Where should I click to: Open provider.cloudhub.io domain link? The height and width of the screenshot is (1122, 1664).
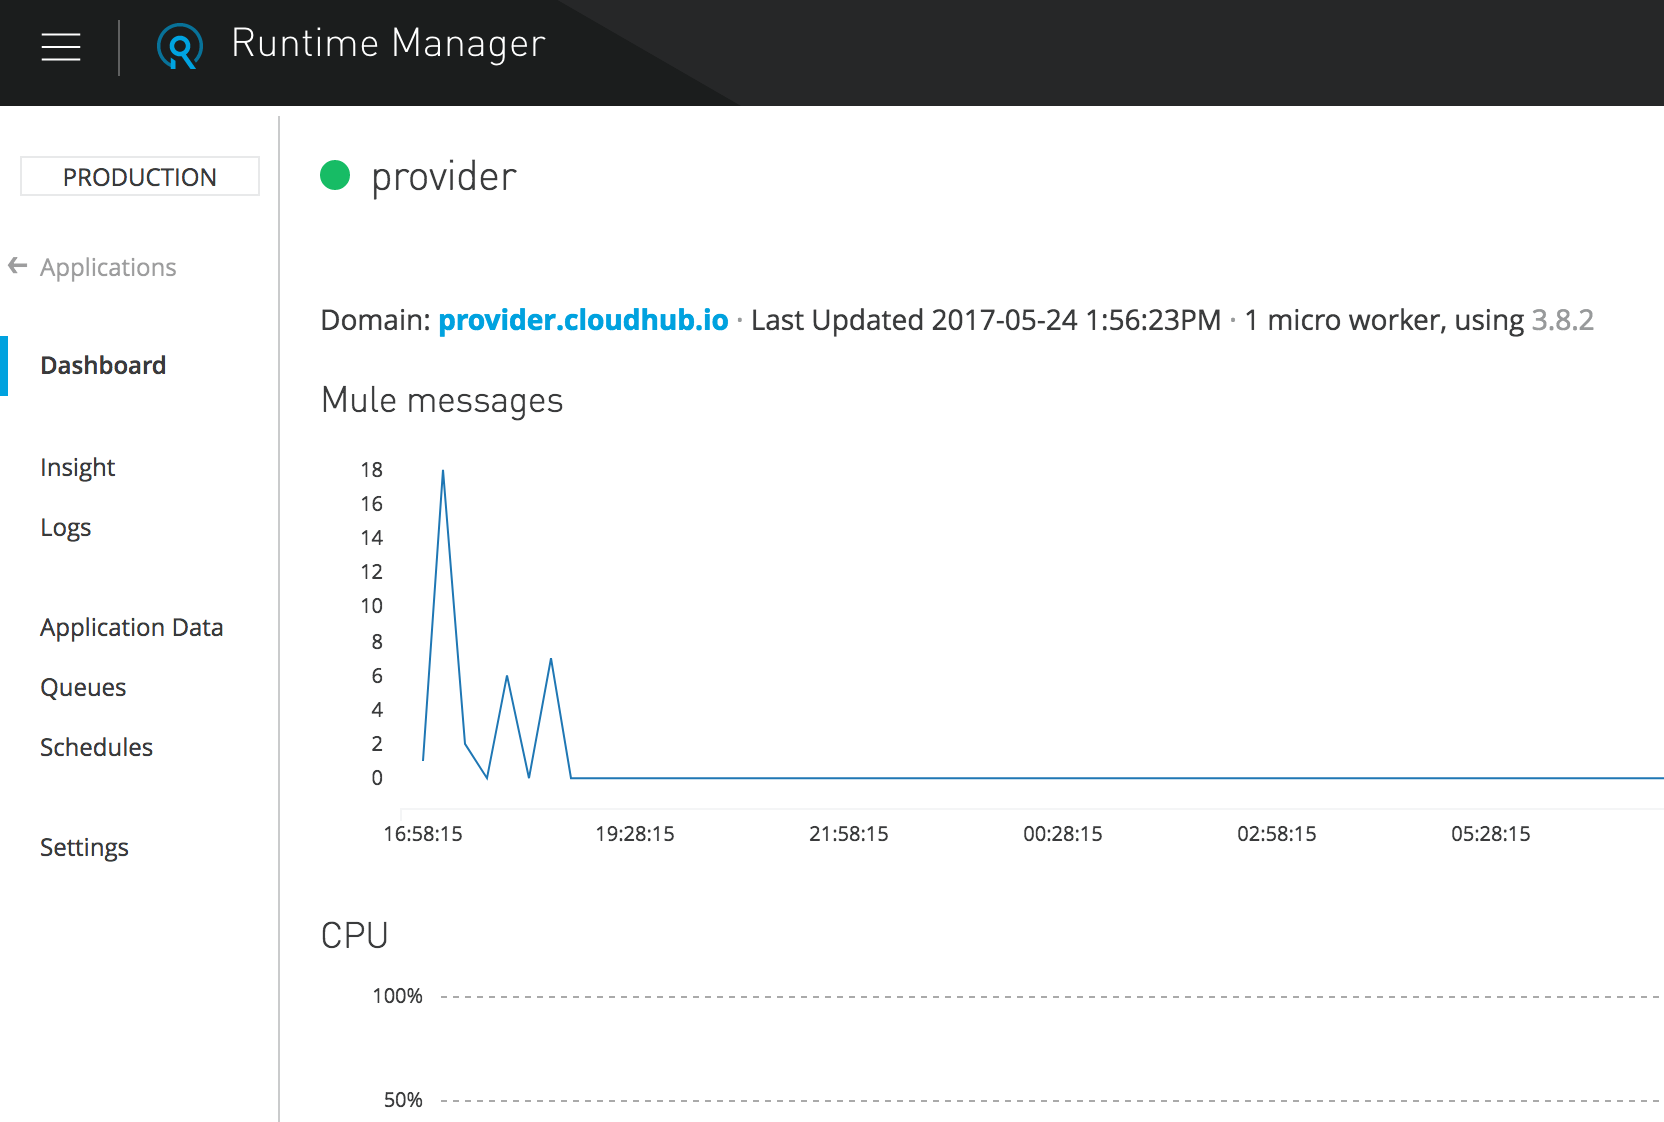coord(583,320)
